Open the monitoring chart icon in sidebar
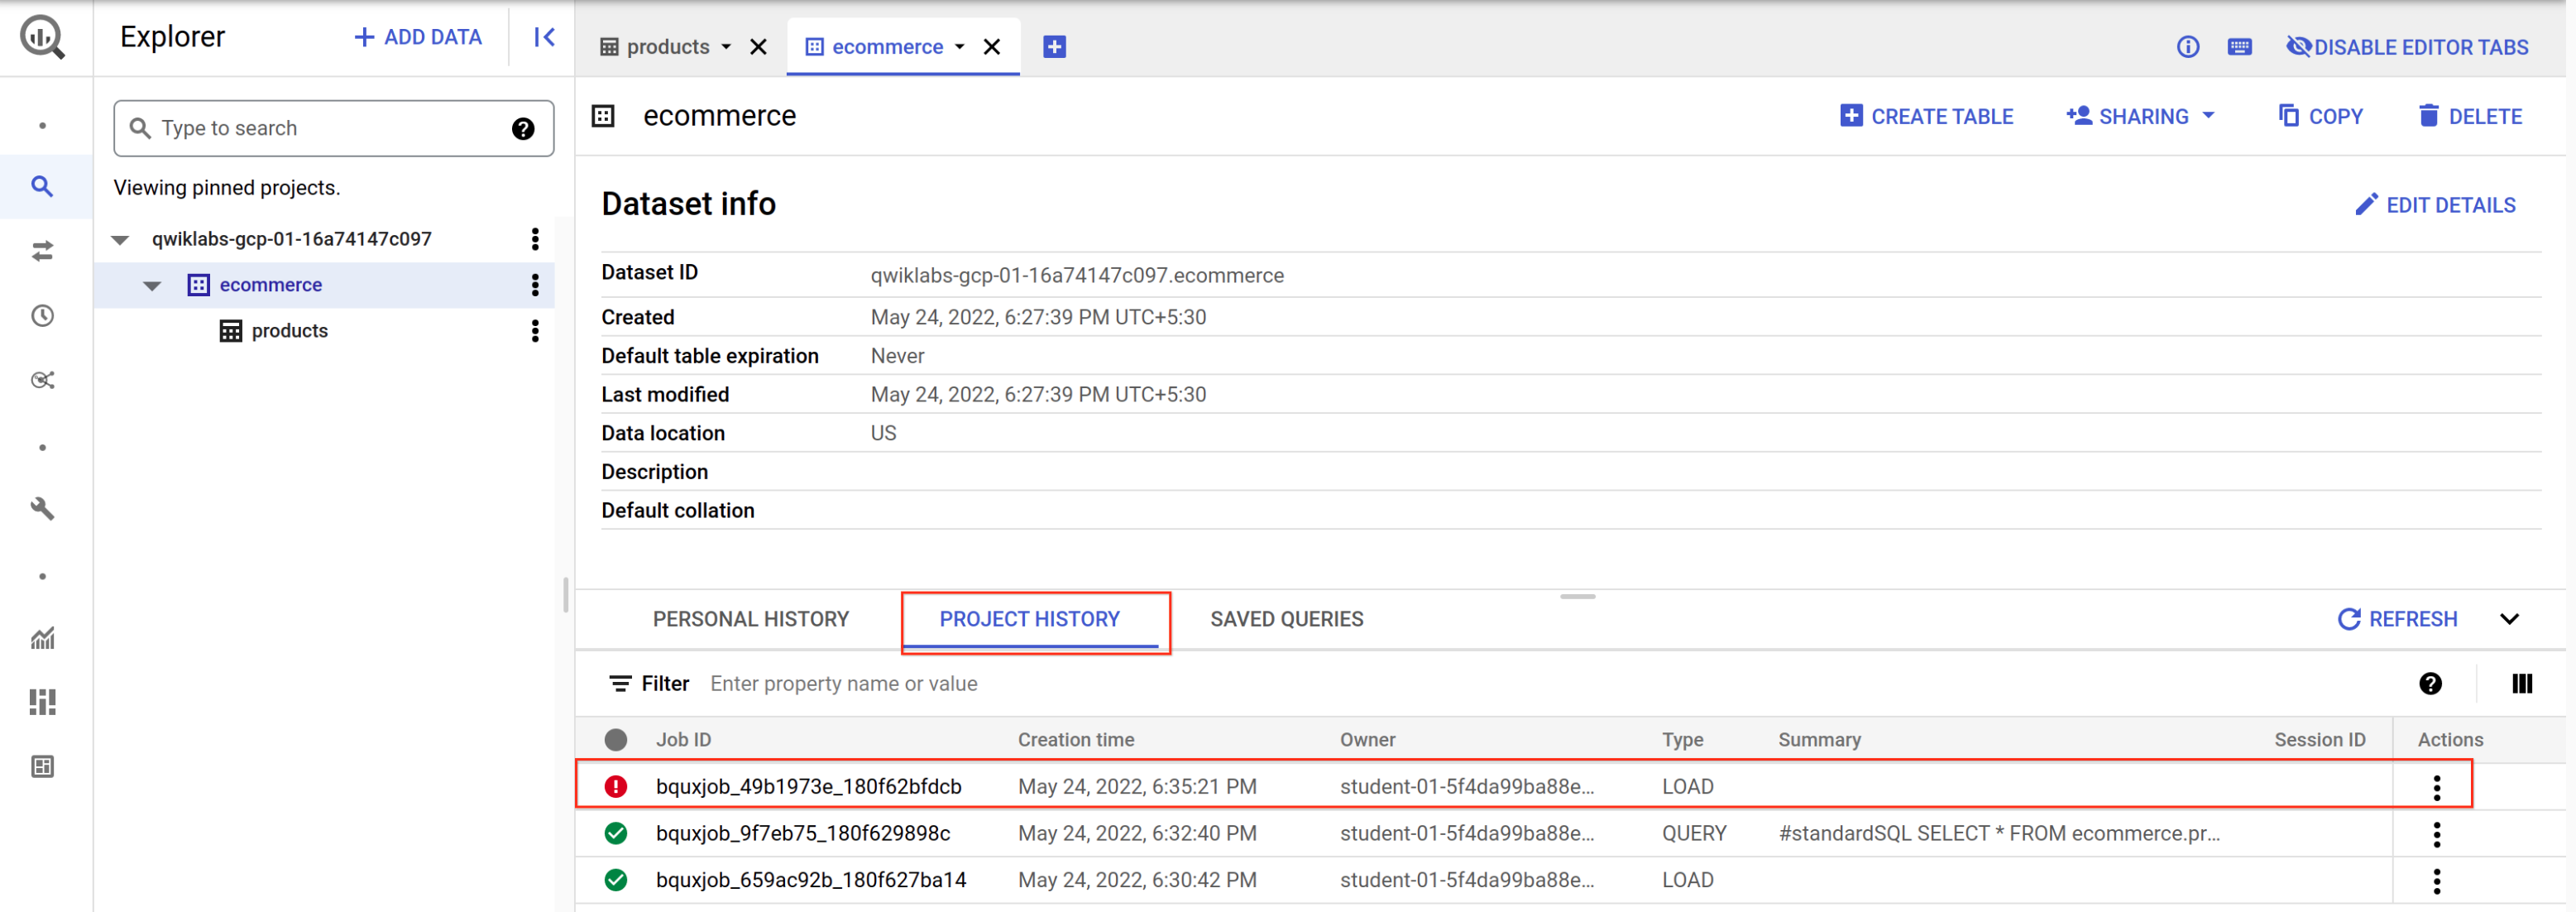This screenshot has height=912, width=2576. coord(42,638)
